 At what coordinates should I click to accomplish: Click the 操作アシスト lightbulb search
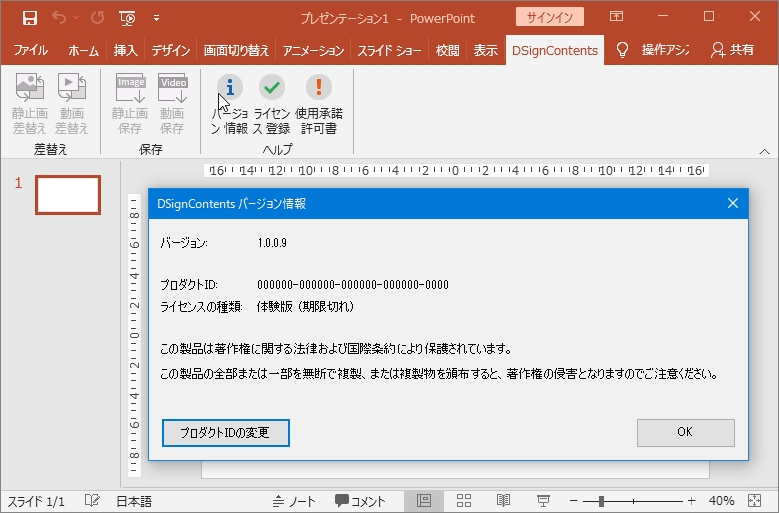652,50
